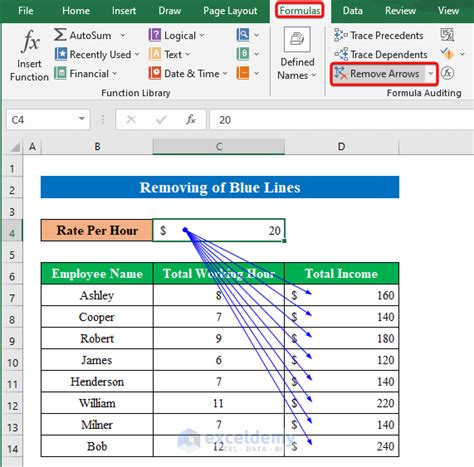The width and height of the screenshot is (474, 467).
Task: Open the Insert Function dialog
Action: pyautogui.click(x=29, y=55)
